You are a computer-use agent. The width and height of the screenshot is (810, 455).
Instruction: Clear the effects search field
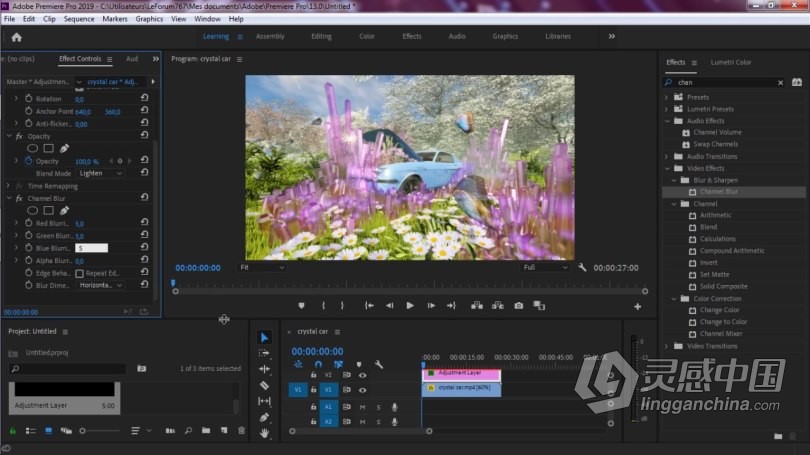[780, 83]
